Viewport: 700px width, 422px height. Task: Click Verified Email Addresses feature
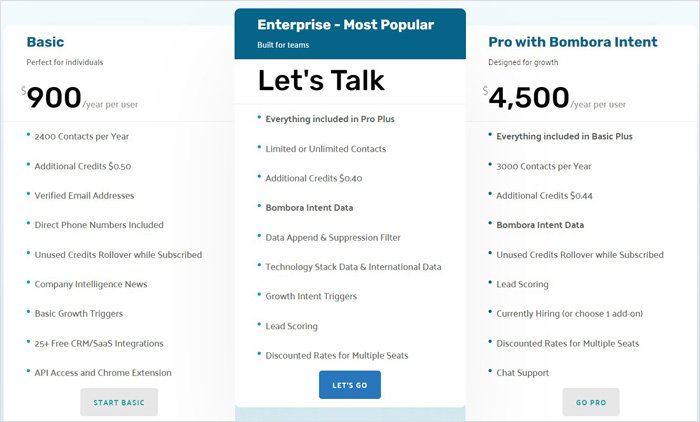[x=84, y=196]
